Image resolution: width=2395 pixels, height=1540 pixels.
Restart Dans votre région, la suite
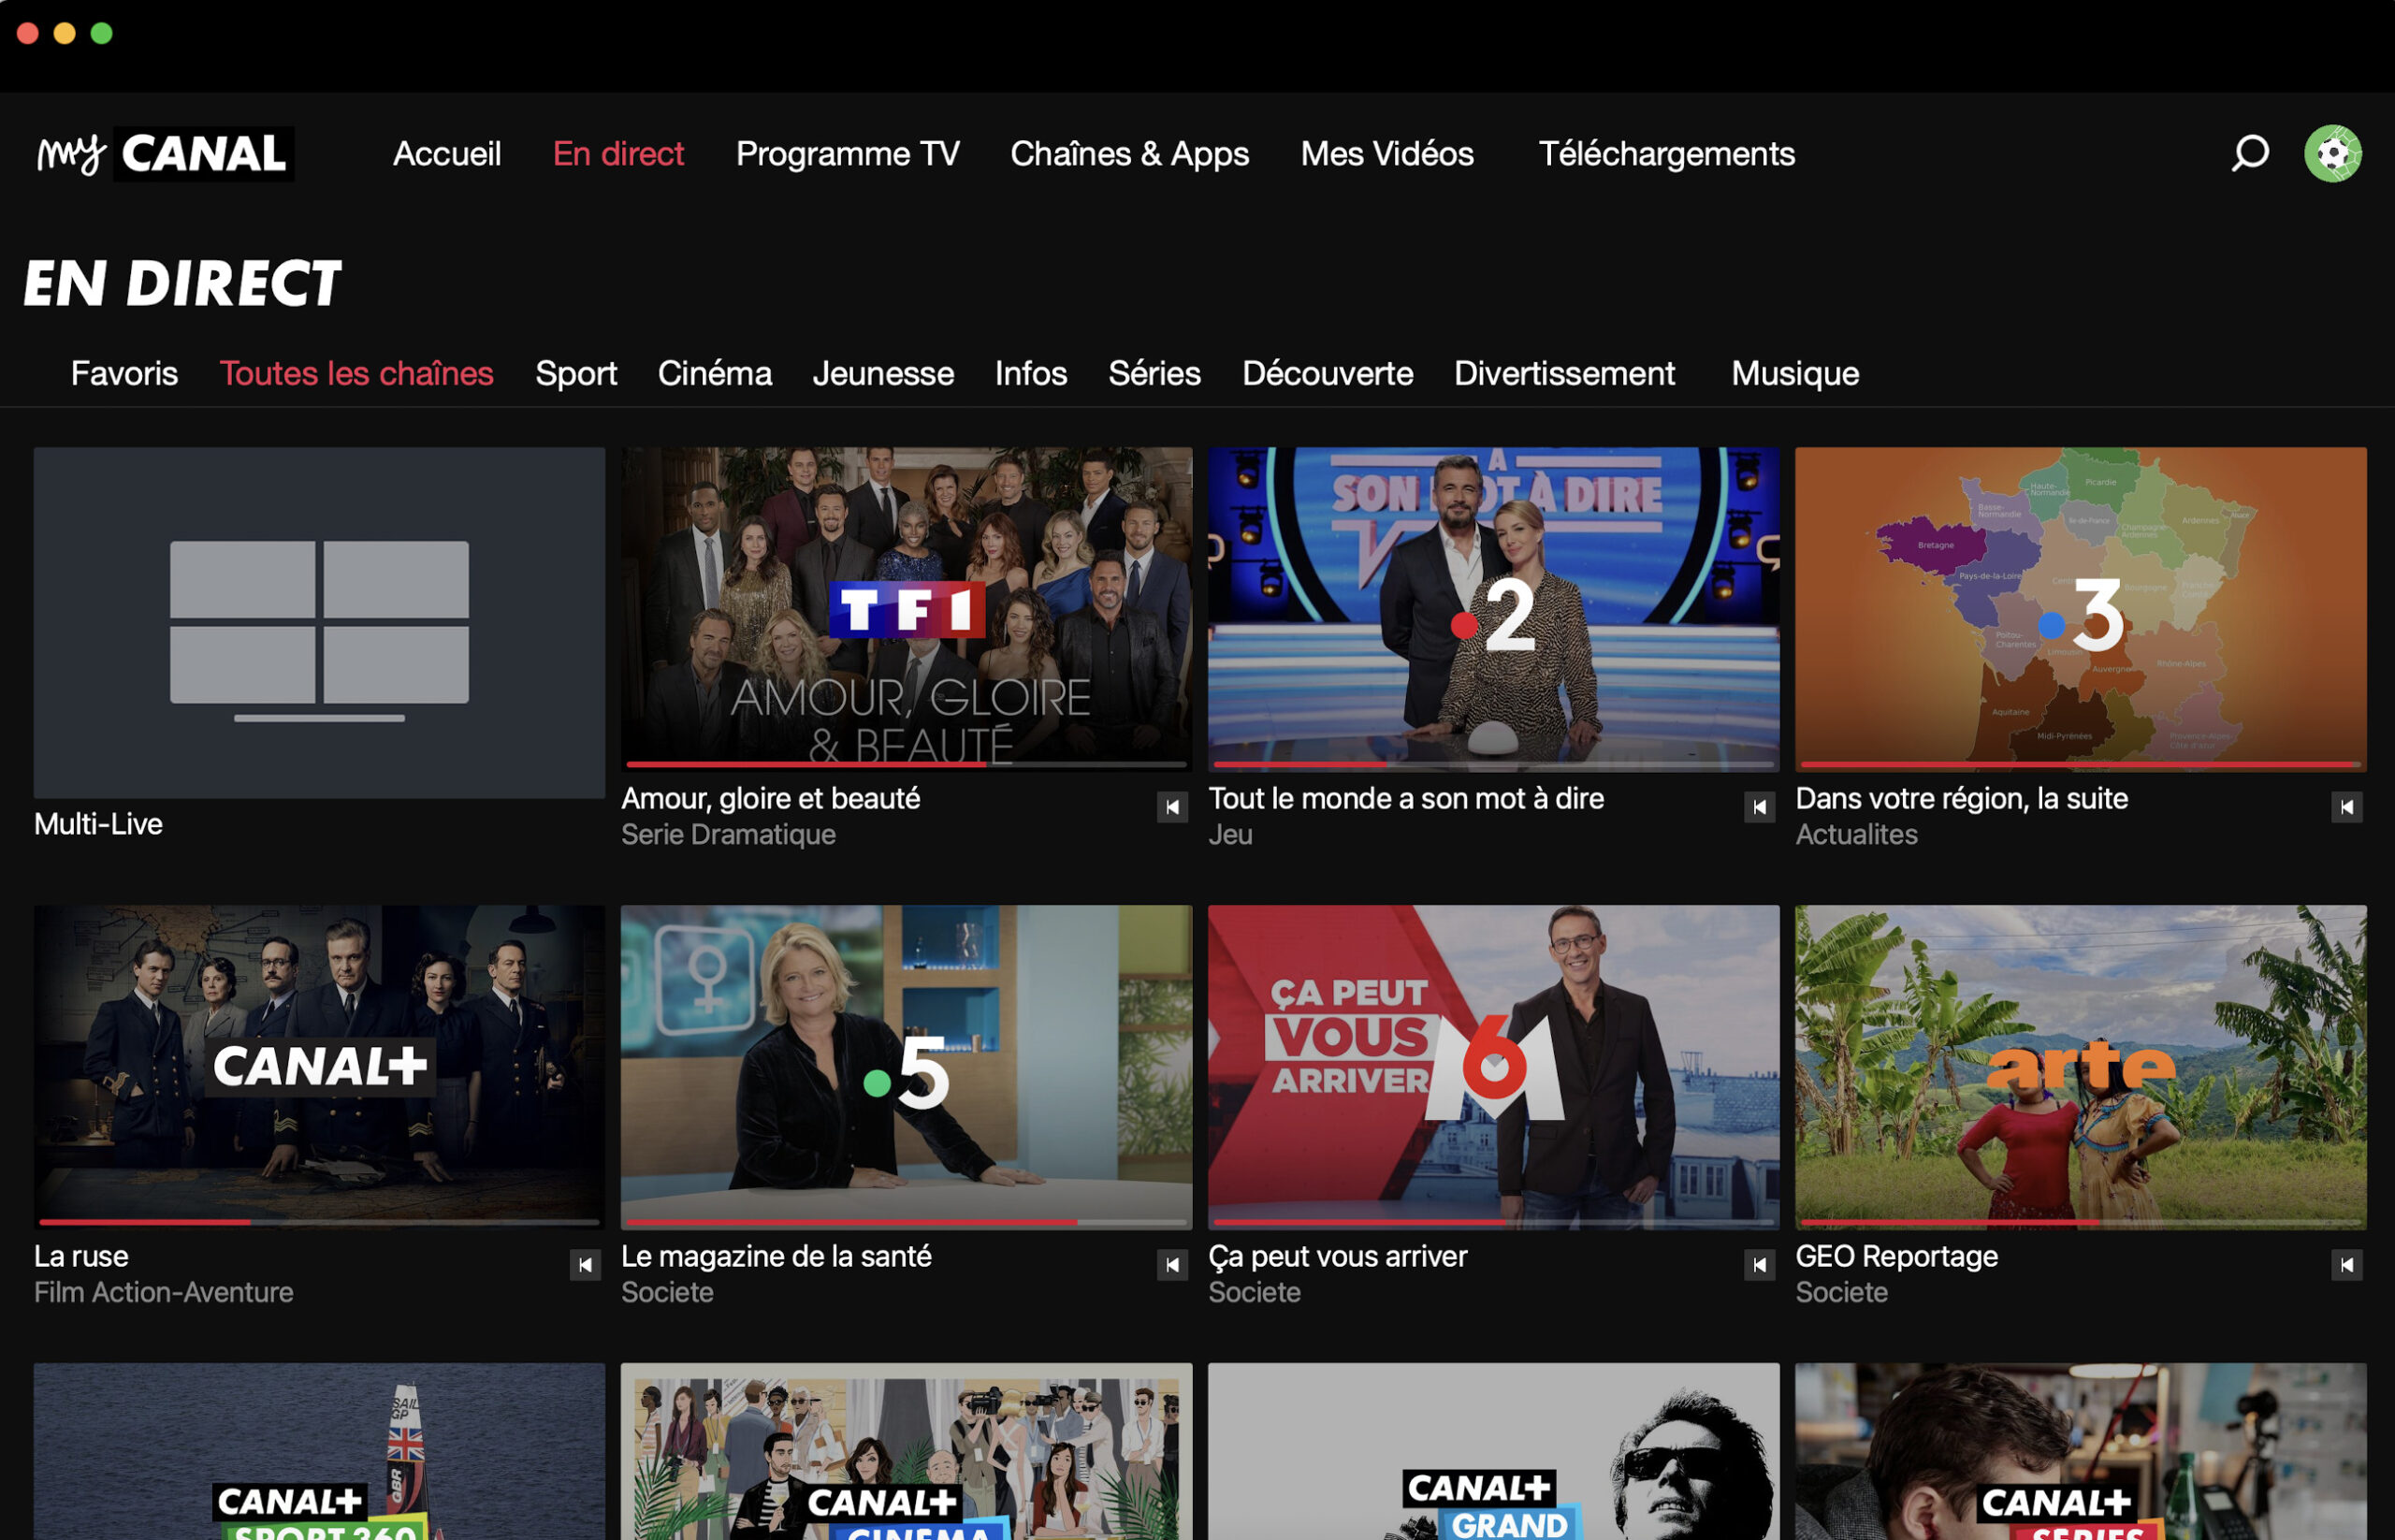pos(2347,807)
